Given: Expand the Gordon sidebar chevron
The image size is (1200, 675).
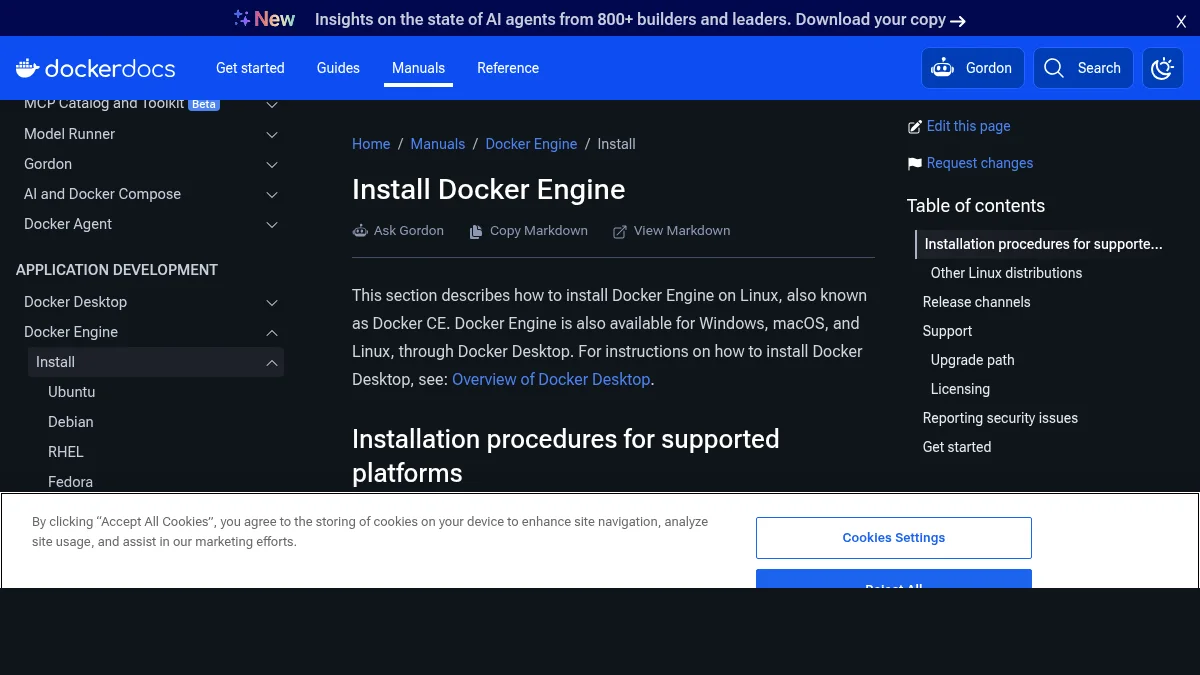Looking at the screenshot, I should click(x=272, y=164).
